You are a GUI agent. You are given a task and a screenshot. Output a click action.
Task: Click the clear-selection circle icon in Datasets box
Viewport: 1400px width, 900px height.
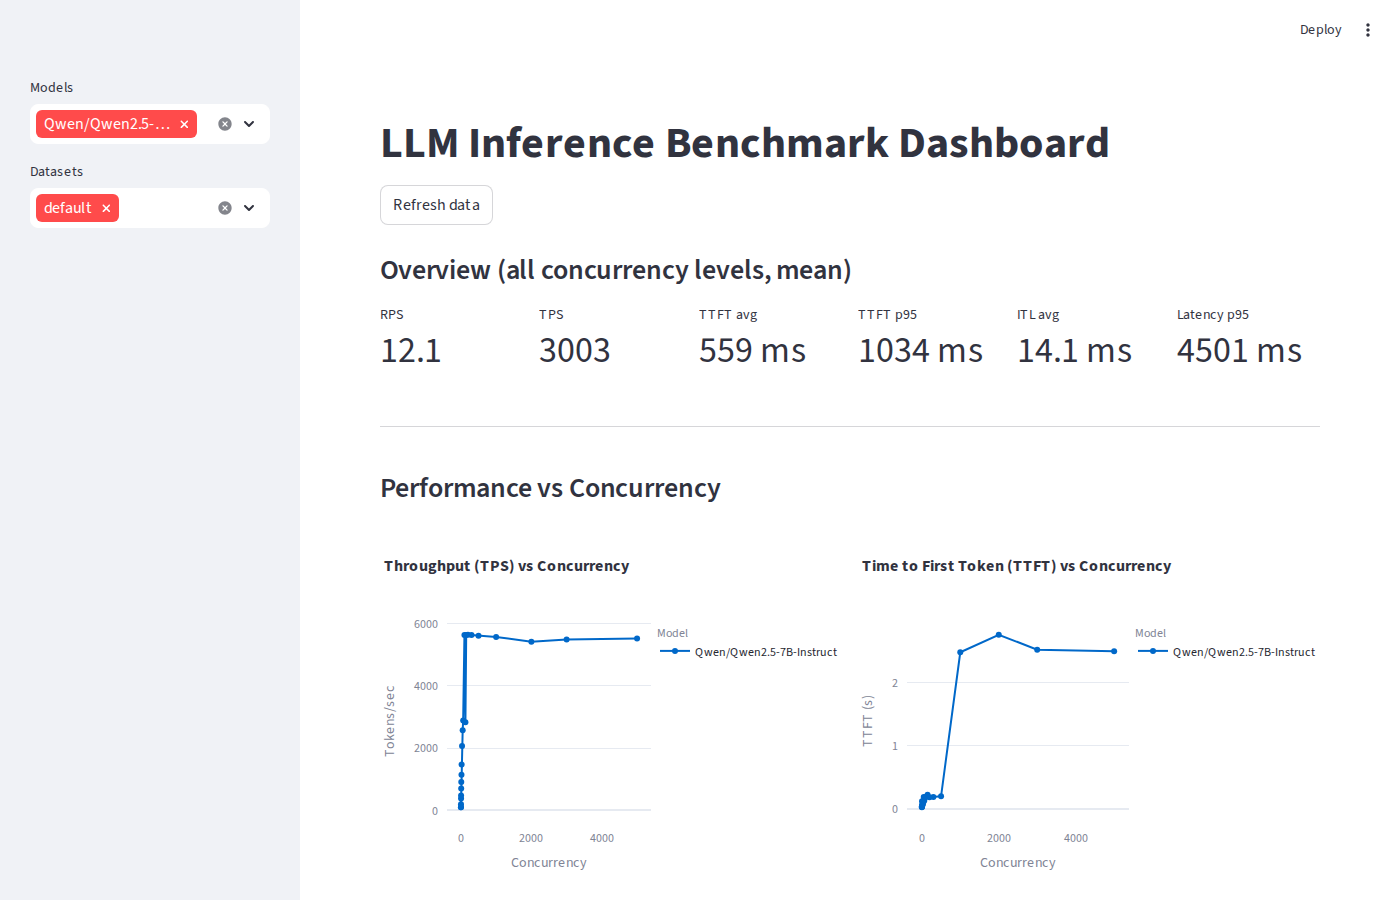point(224,207)
